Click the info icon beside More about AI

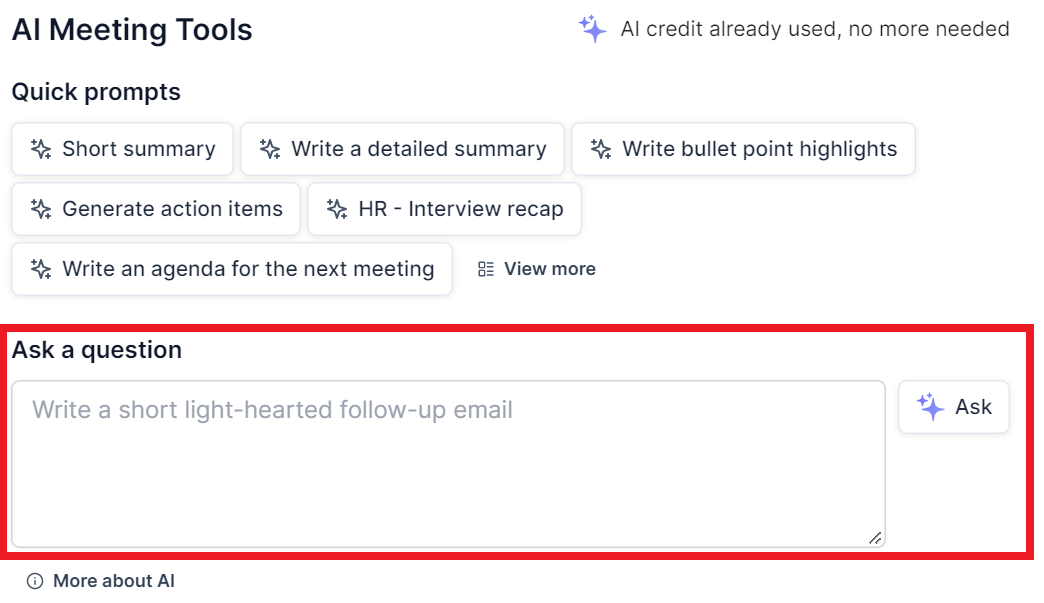pyautogui.click(x=35, y=581)
